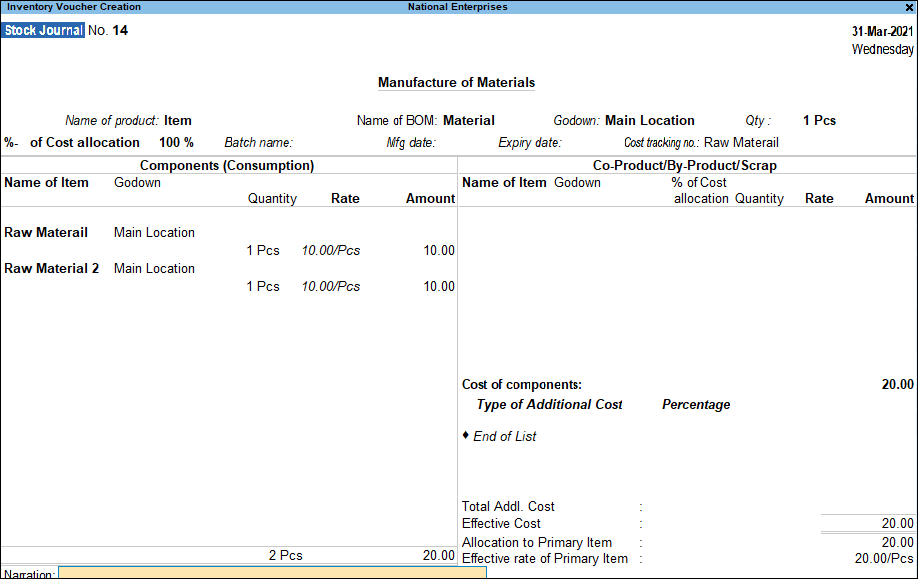Close the Inventory Voucher Creation window
The height and width of the screenshot is (579, 918).
click(x=908, y=7)
